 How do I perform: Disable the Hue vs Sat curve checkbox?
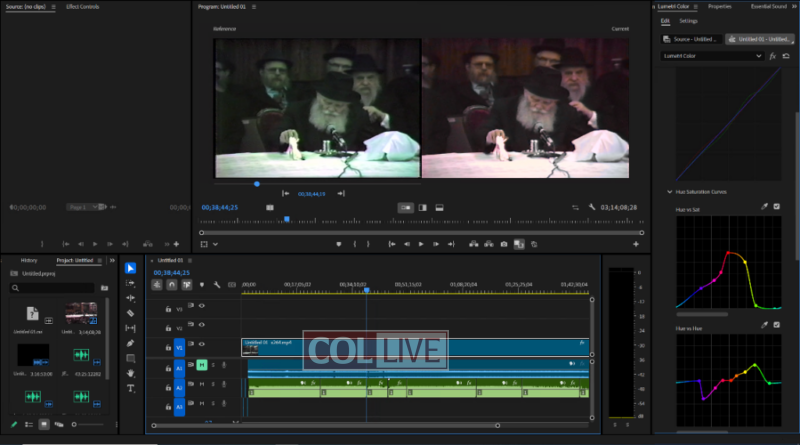click(777, 207)
